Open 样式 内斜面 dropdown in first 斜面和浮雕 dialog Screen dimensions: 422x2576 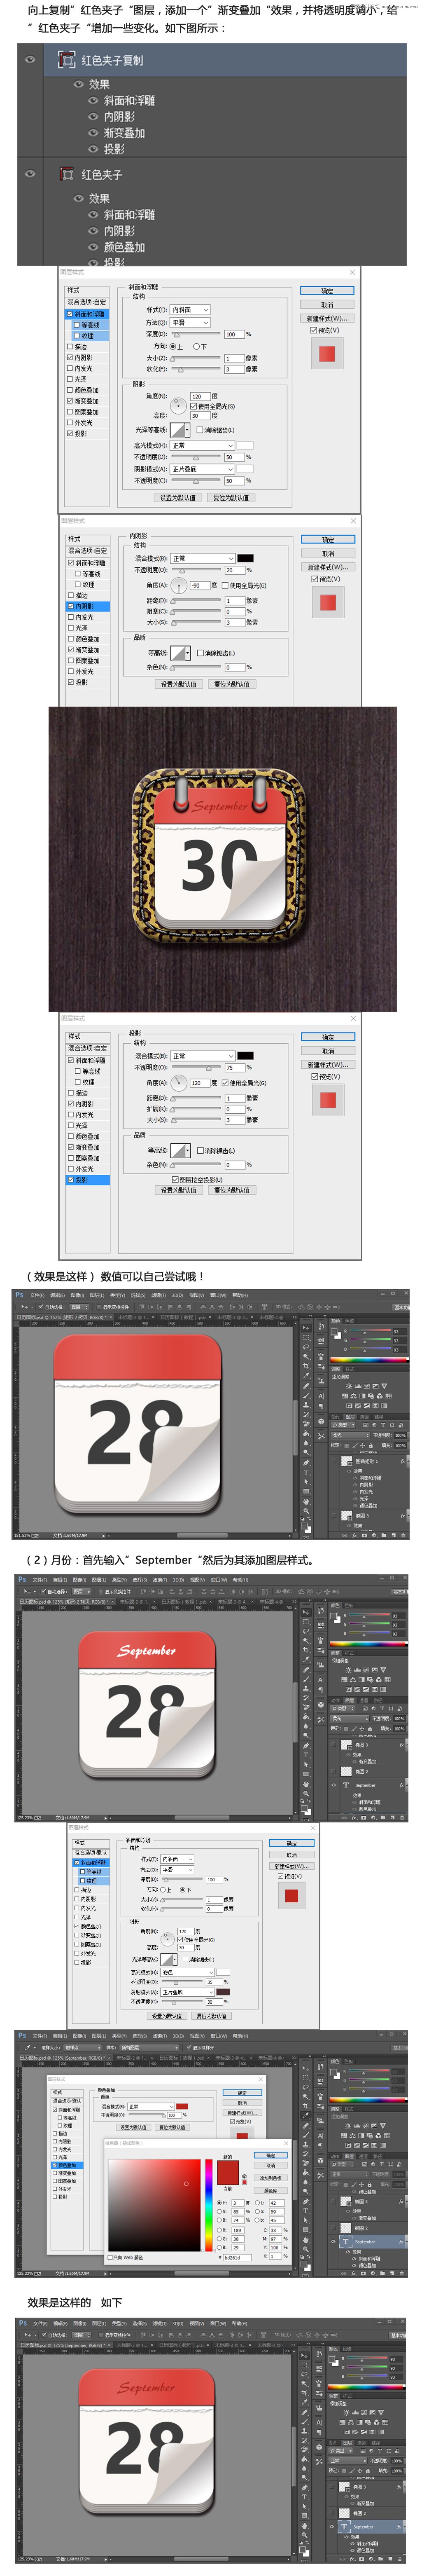click(190, 310)
